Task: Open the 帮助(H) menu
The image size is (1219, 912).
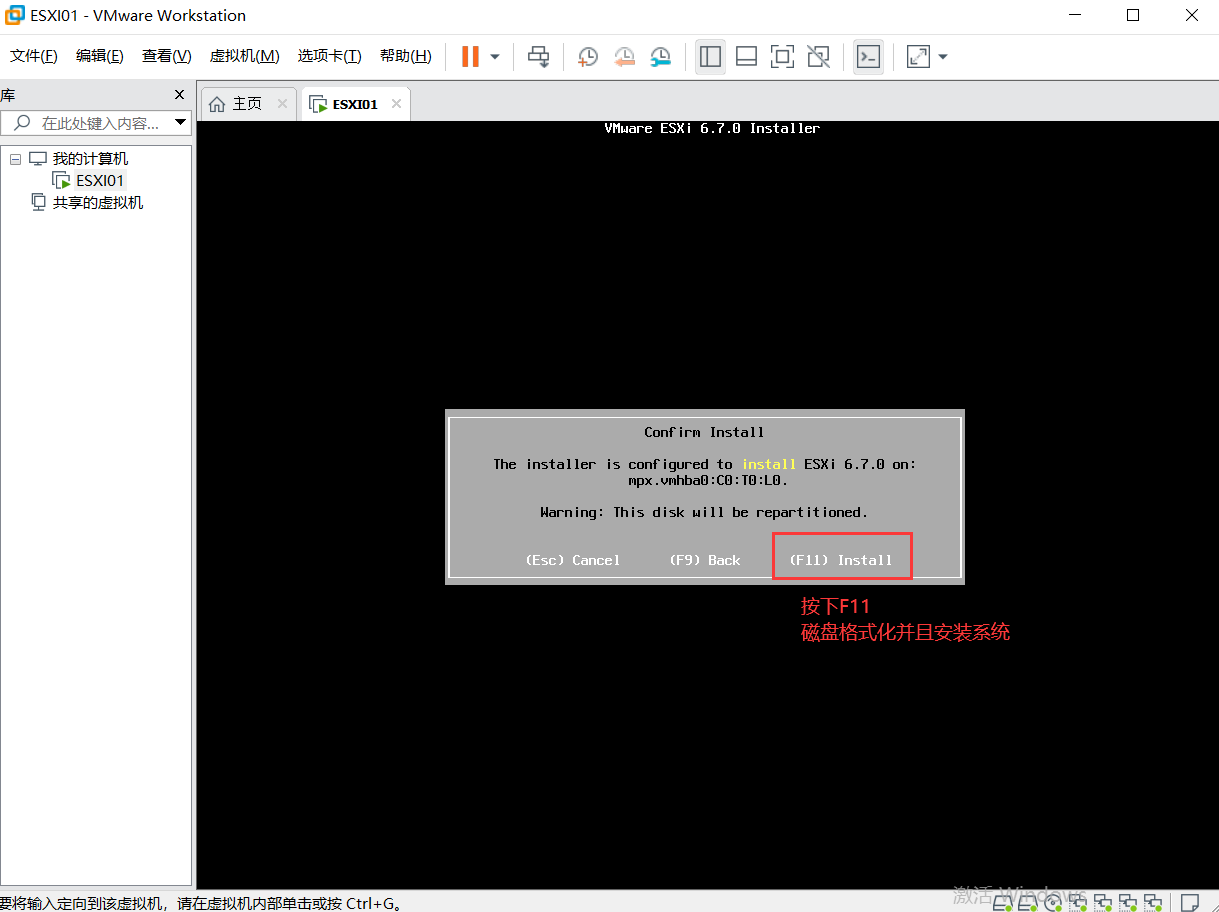Action: 405,56
